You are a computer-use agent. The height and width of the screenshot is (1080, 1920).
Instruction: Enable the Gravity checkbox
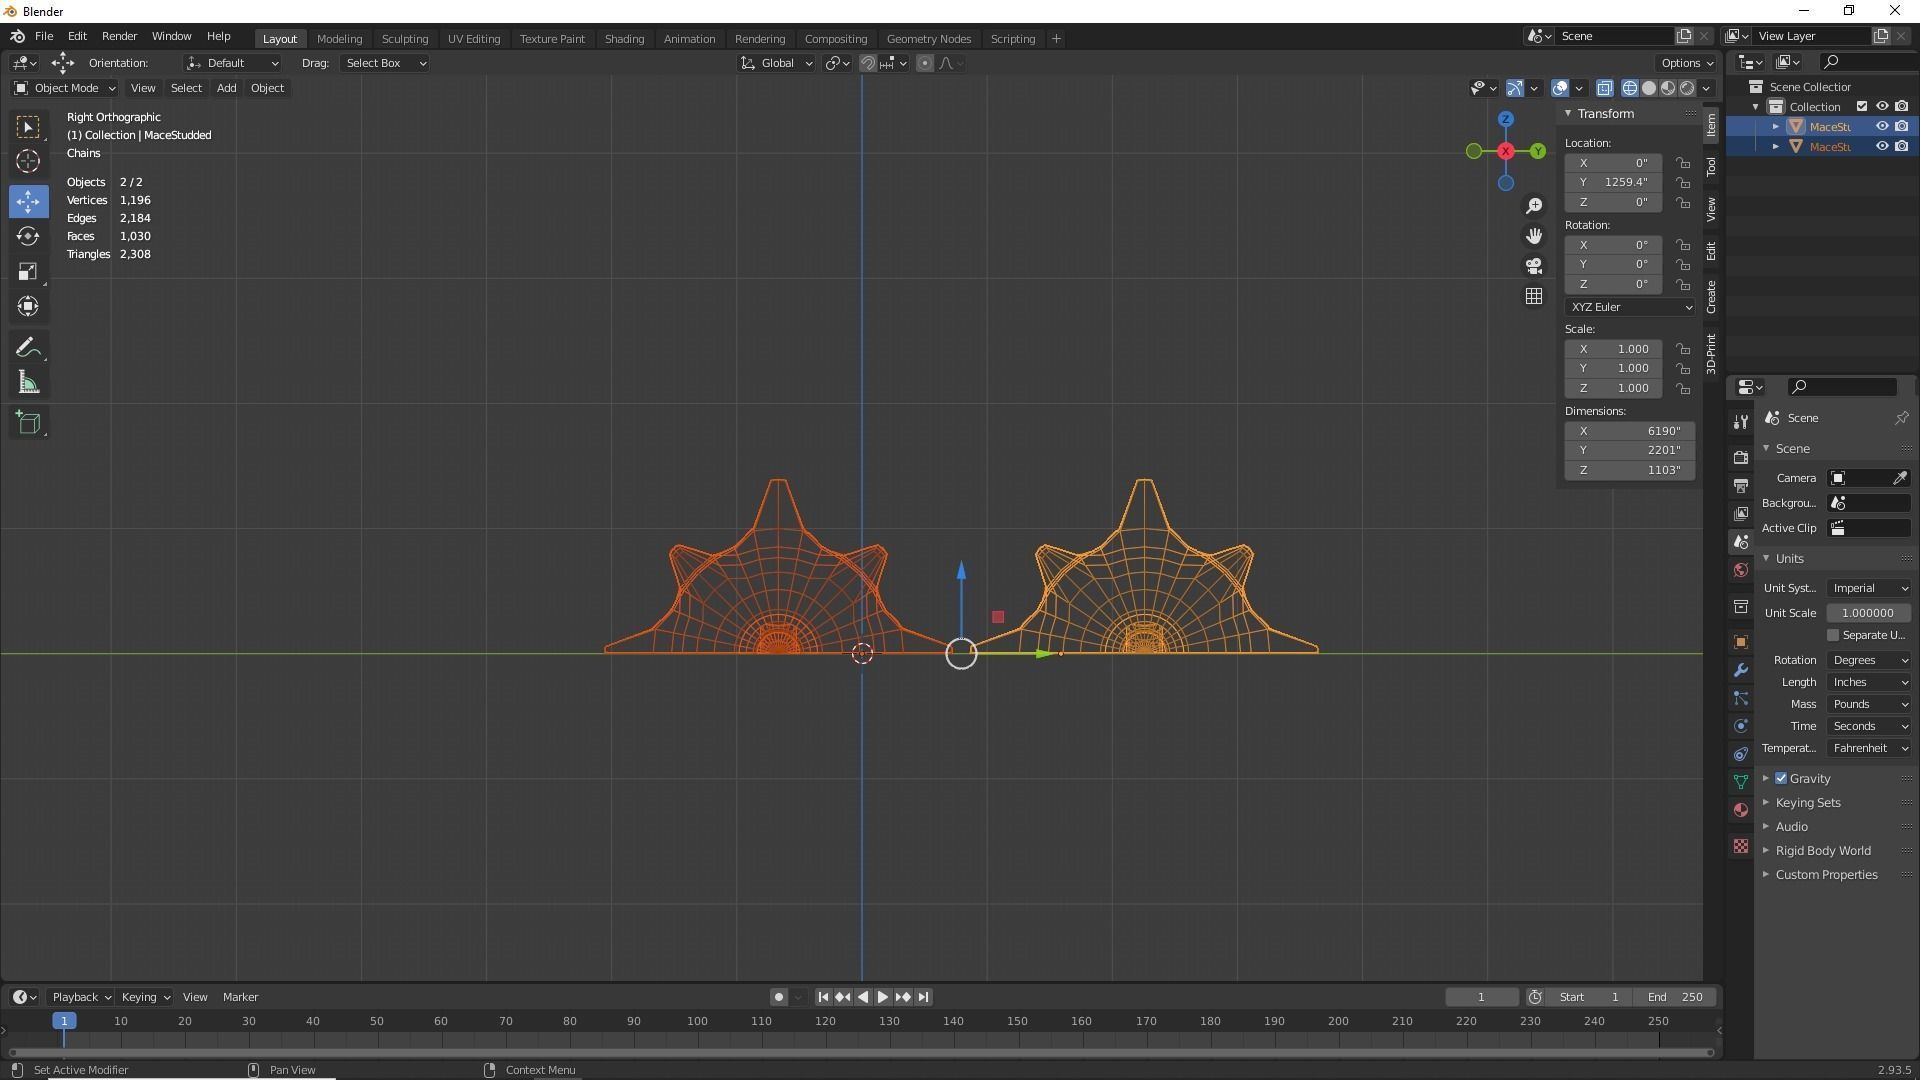click(x=1781, y=778)
